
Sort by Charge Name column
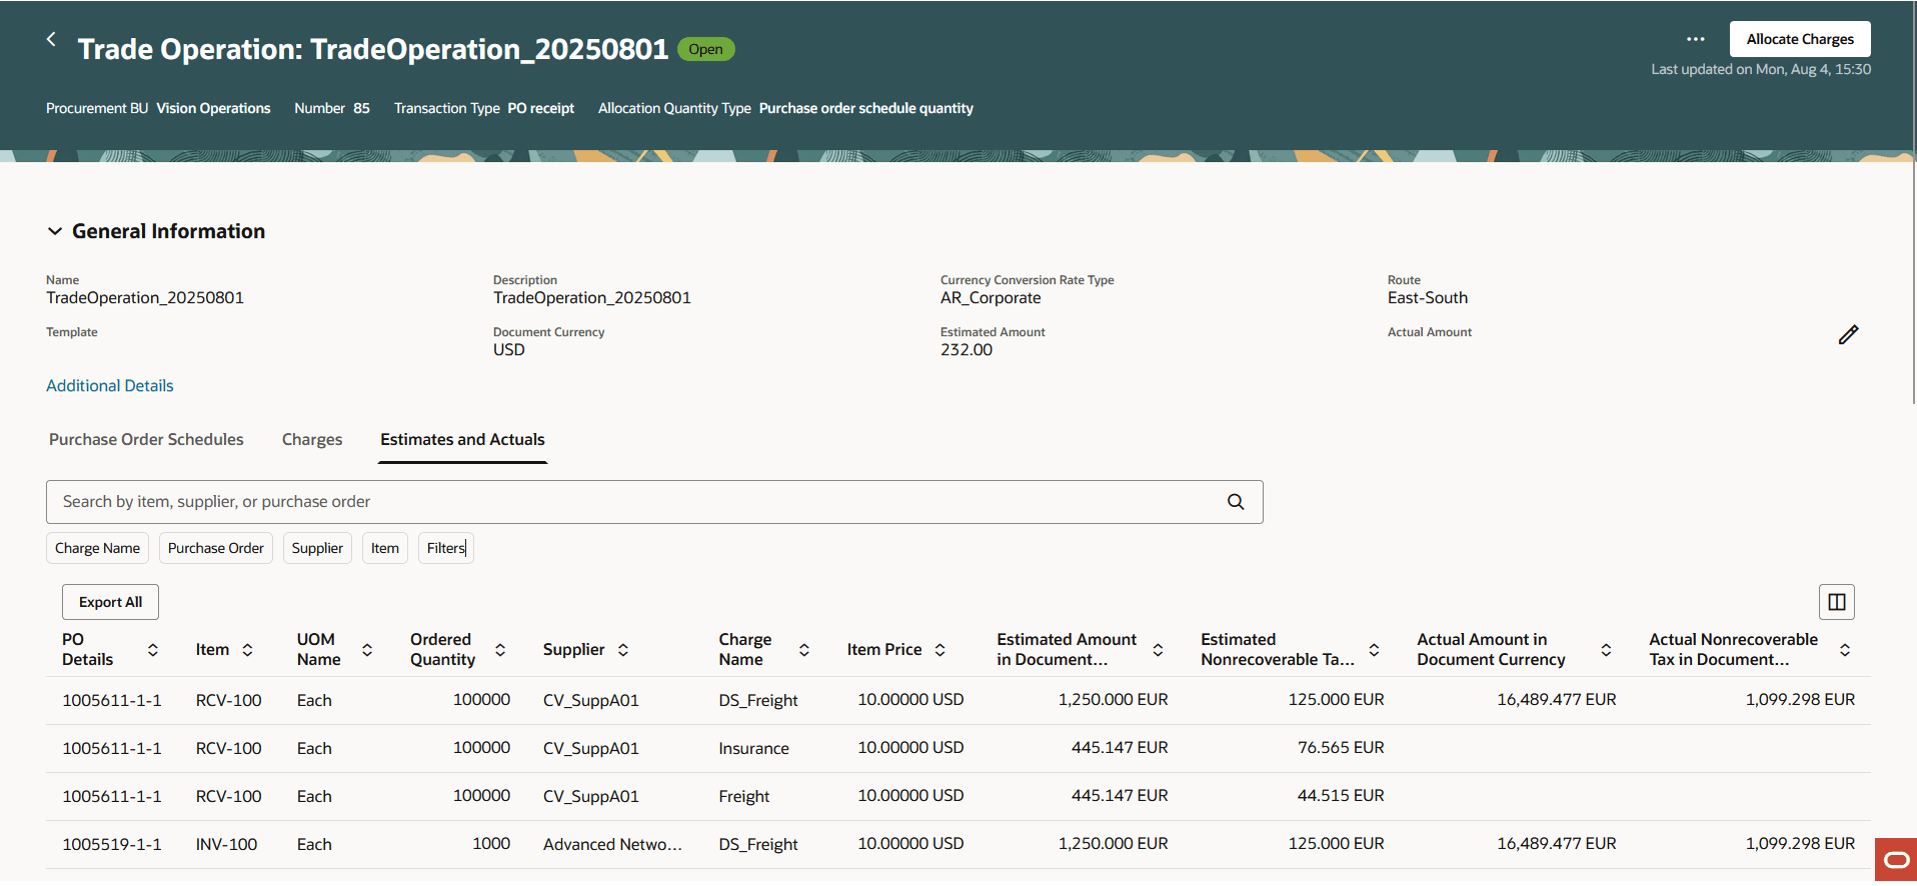click(804, 650)
